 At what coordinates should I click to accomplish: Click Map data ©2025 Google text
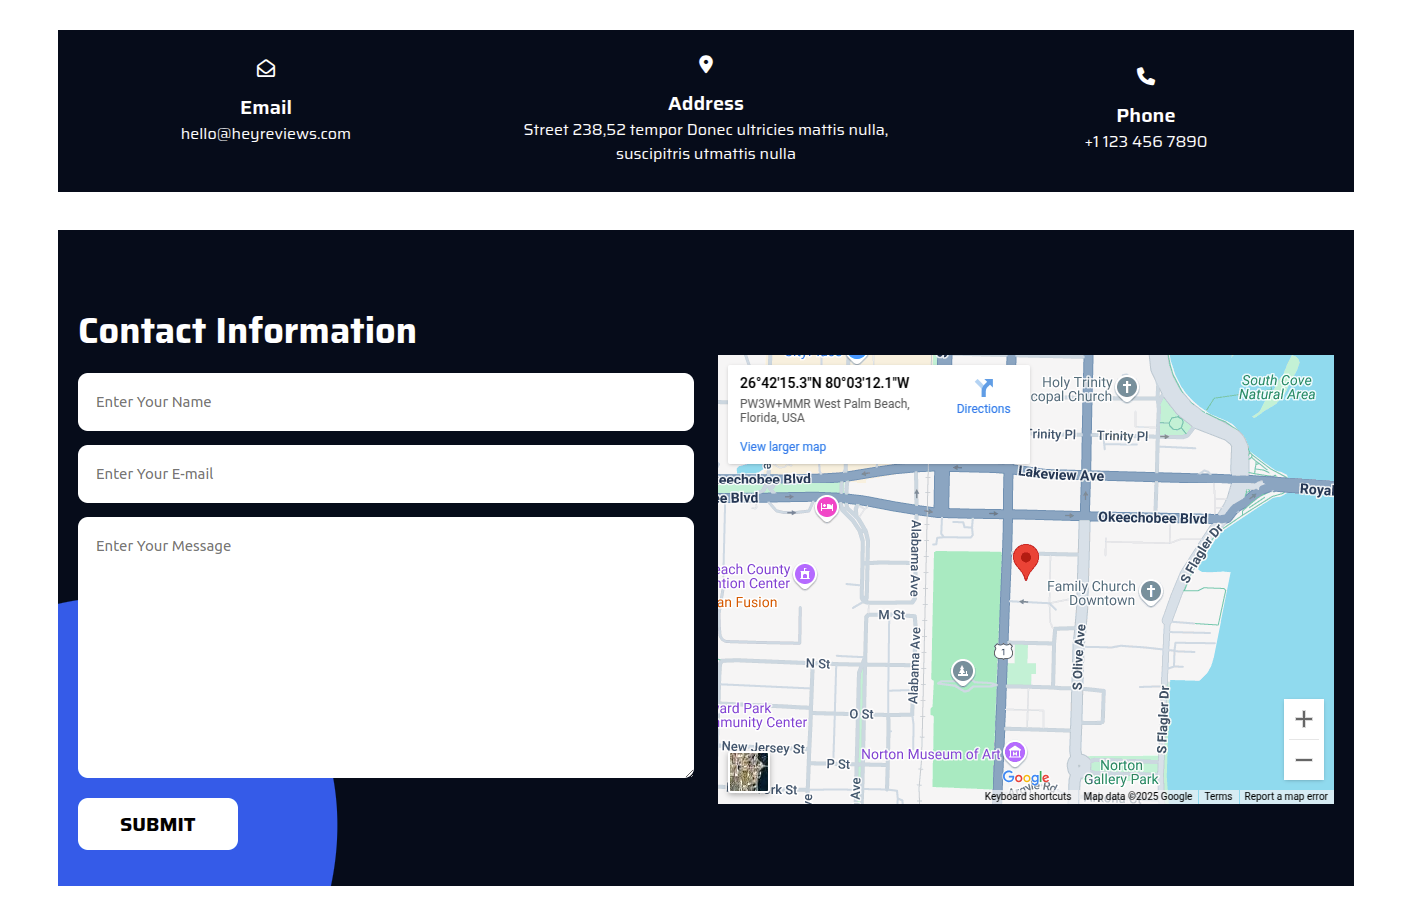point(1138,797)
